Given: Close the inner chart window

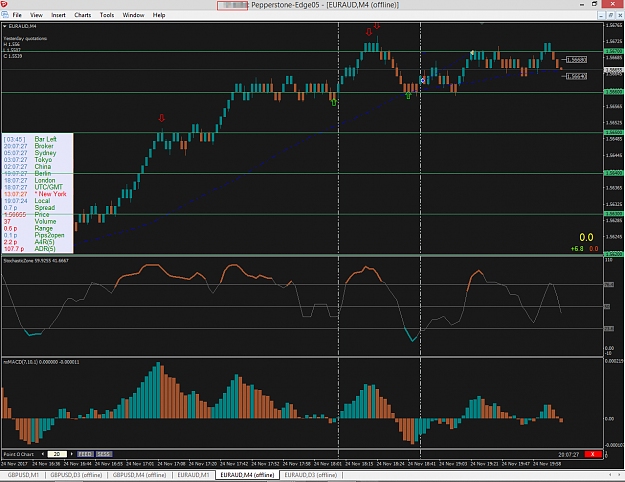Looking at the screenshot, I should [620, 15].
